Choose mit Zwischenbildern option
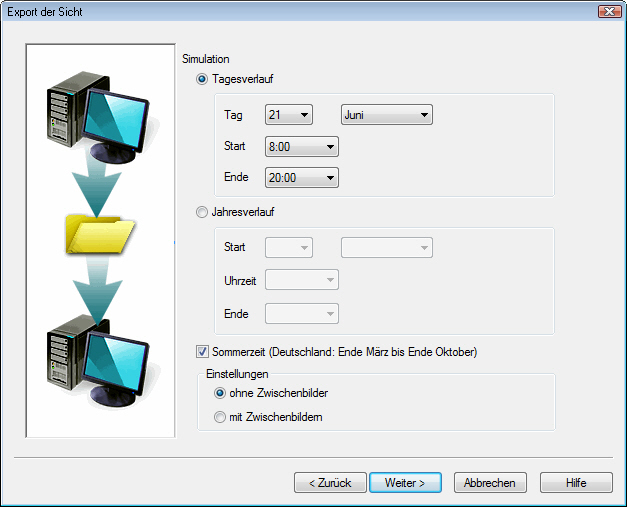Viewport: 627px width, 507px height. pyautogui.click(x=220, y=417)
